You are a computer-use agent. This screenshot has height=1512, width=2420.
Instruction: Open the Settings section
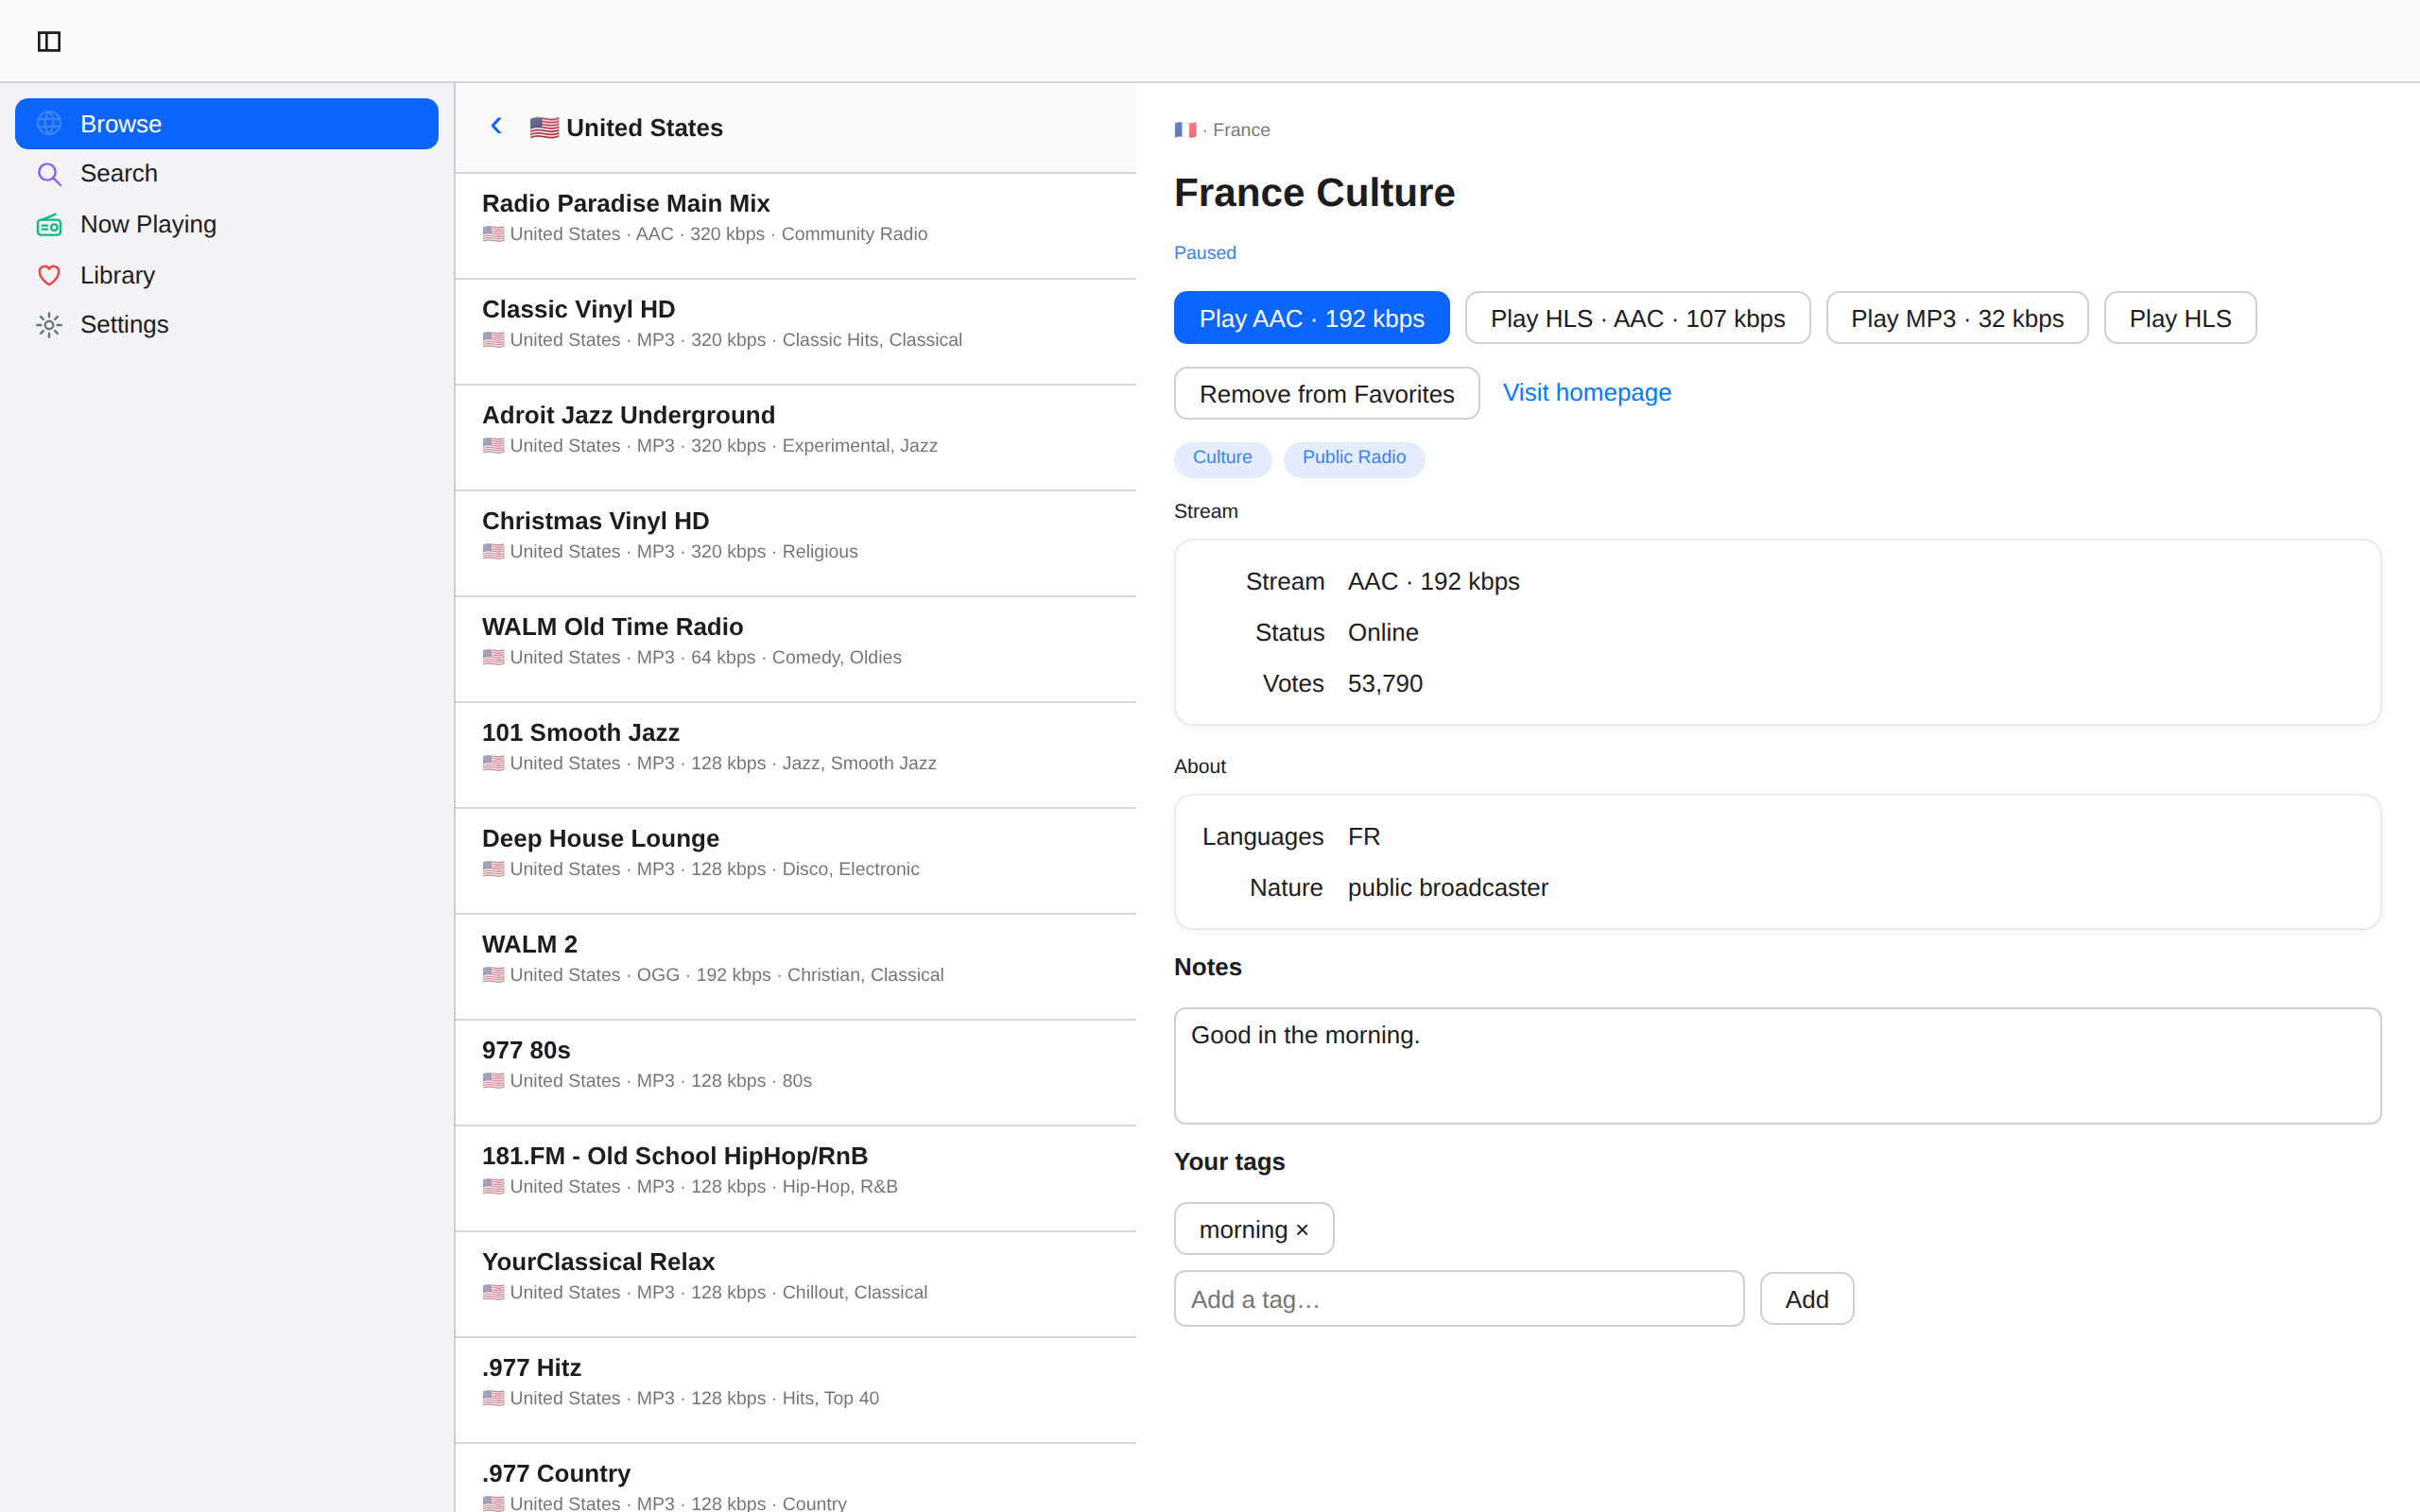pos(227,325)
